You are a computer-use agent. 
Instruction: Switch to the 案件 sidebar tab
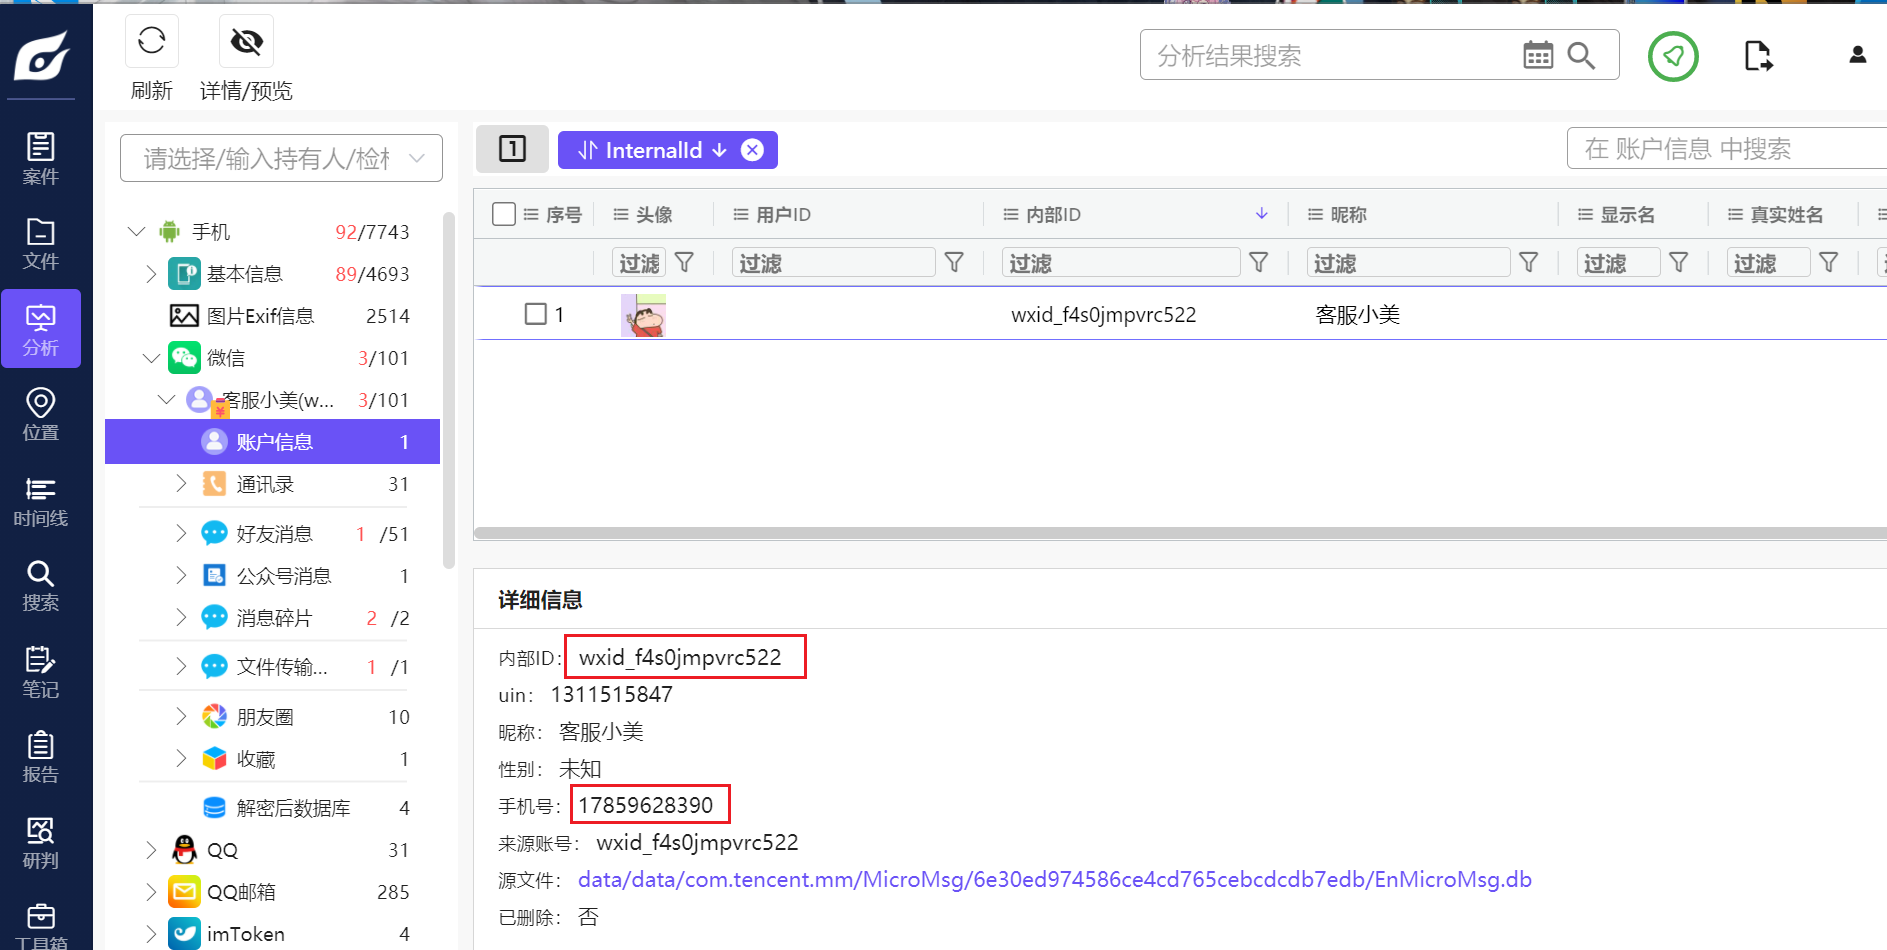(41, 158)
